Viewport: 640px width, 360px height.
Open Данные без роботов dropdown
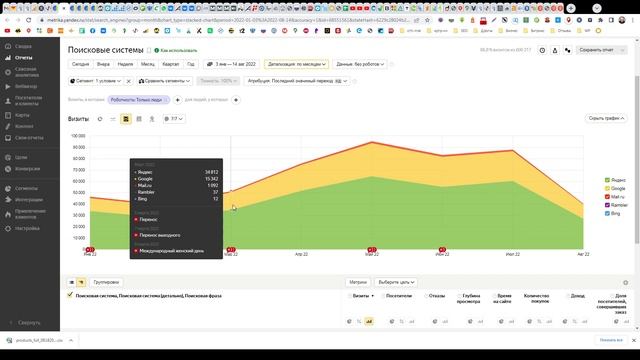360,64
